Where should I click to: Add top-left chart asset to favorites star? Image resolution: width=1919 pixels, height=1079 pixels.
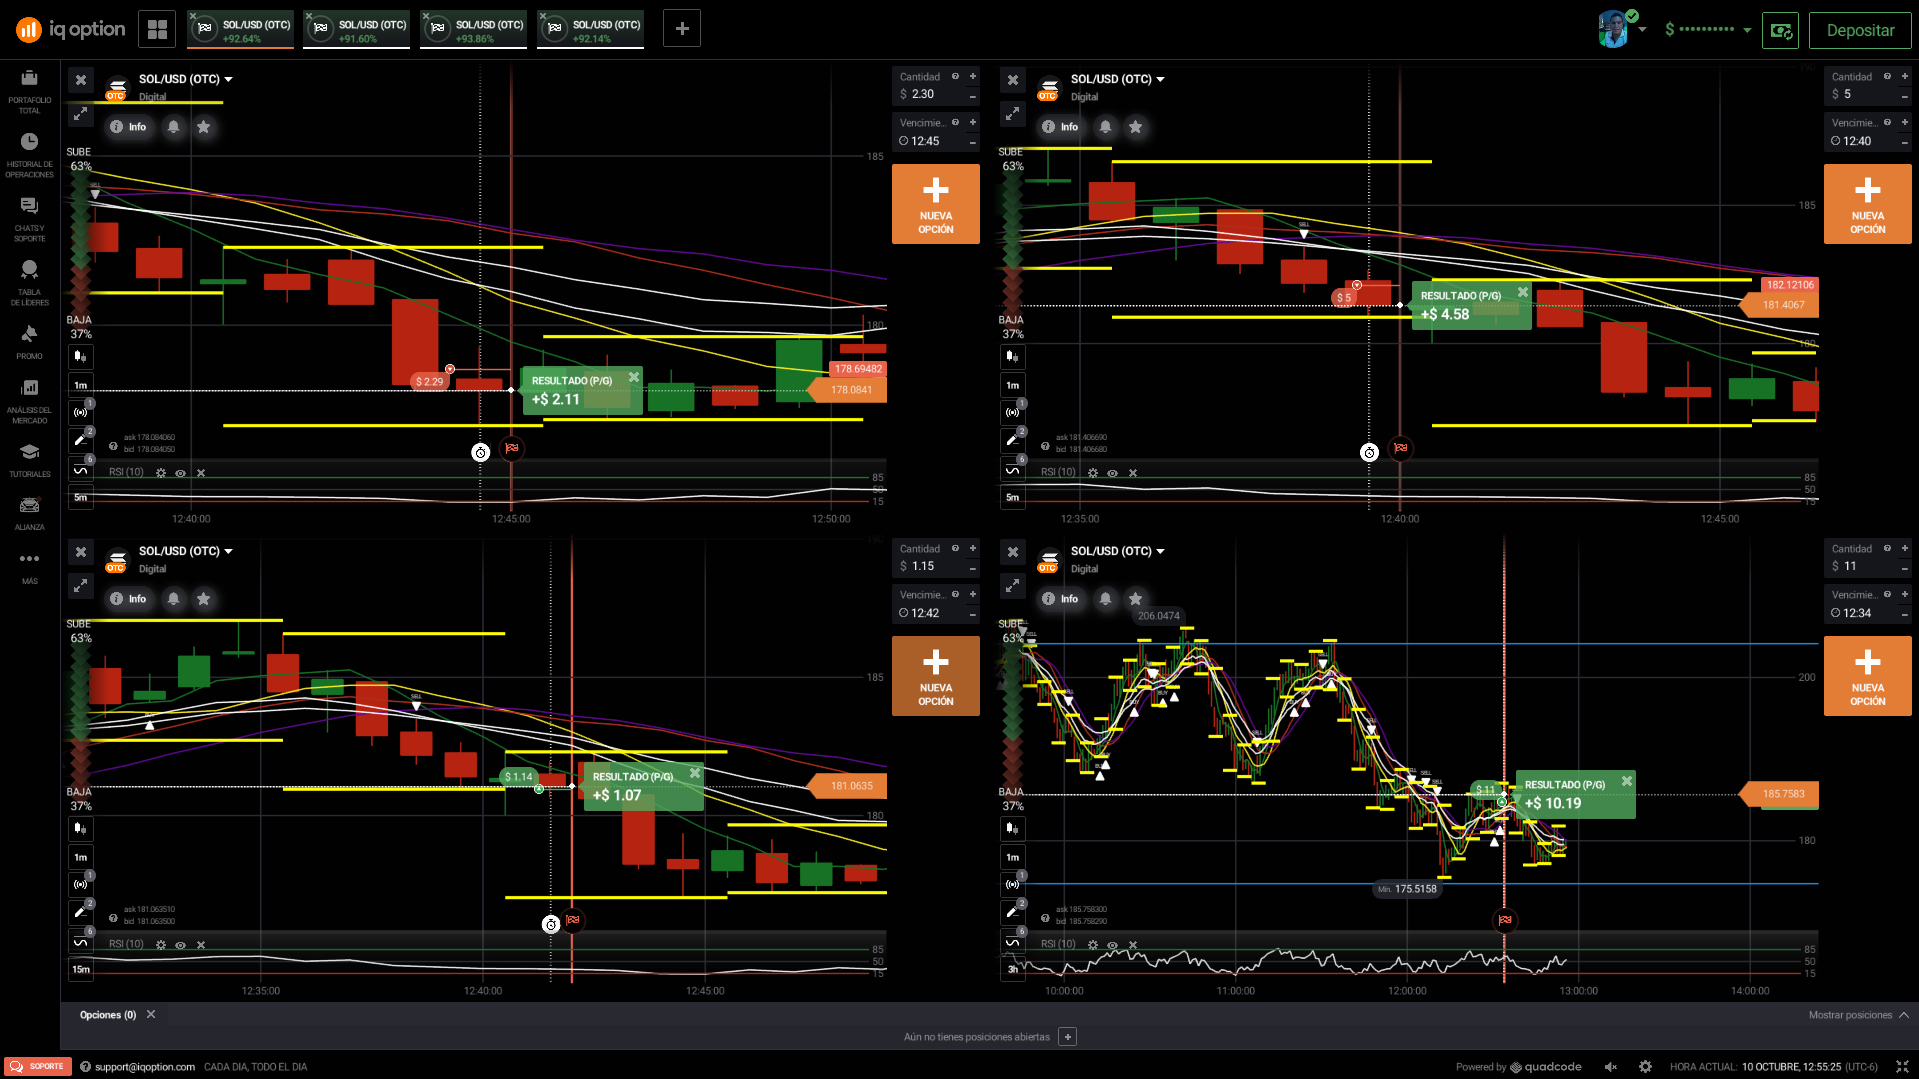tap(204, 127)
